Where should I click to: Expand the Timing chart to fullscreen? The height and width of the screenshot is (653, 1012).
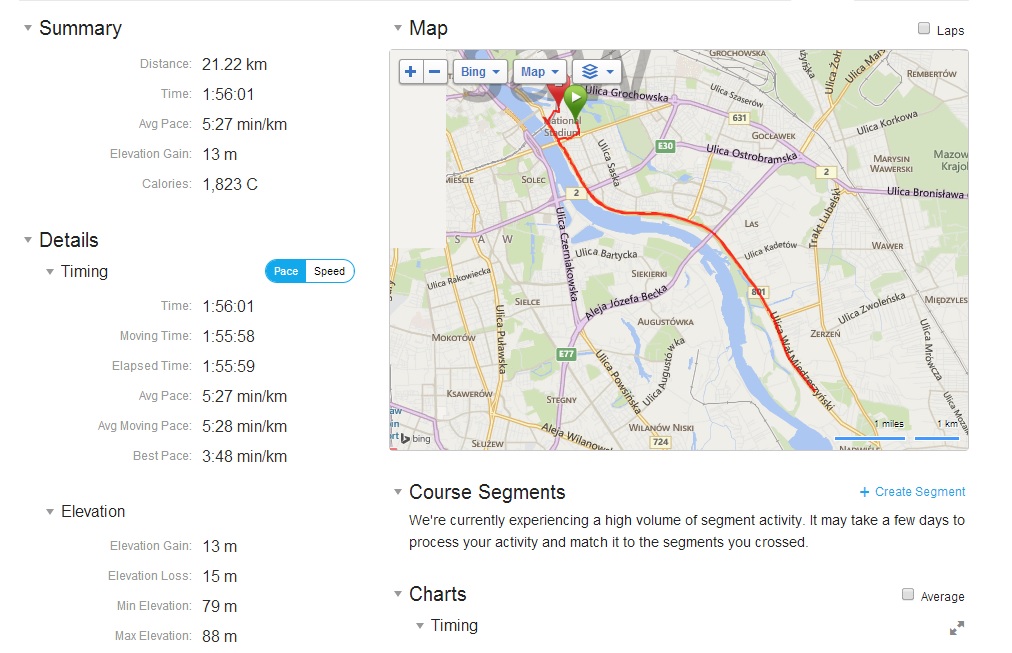[x=956, y=628]
